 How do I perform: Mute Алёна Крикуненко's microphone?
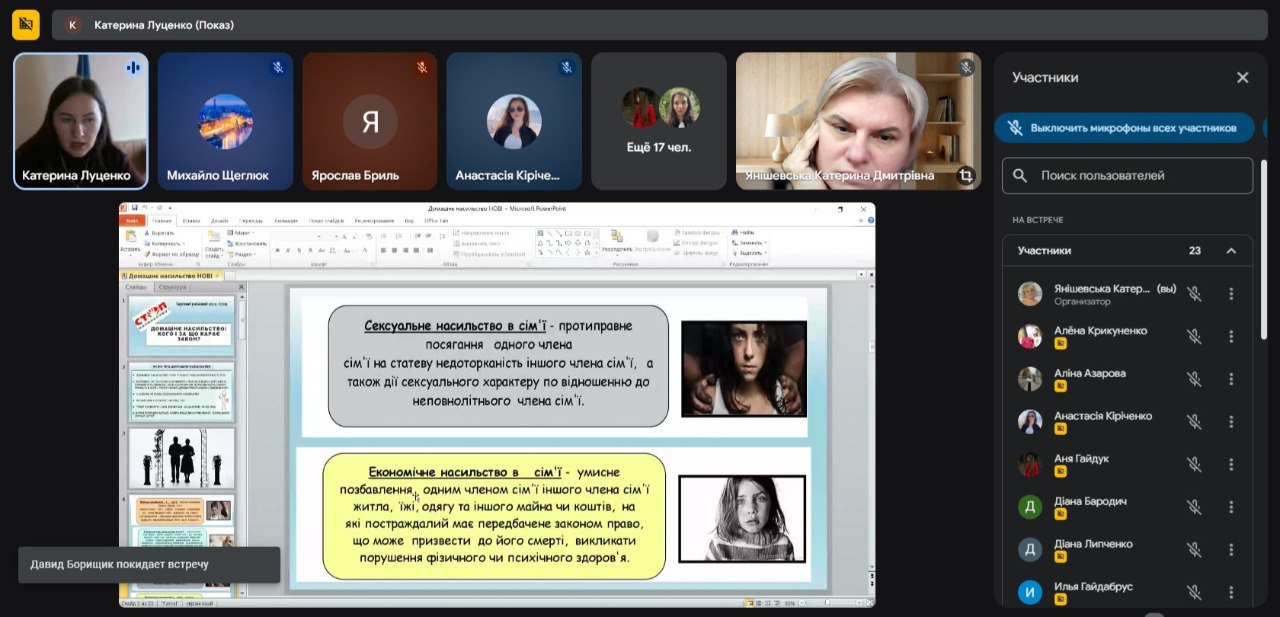click(x=1193, y=336)
